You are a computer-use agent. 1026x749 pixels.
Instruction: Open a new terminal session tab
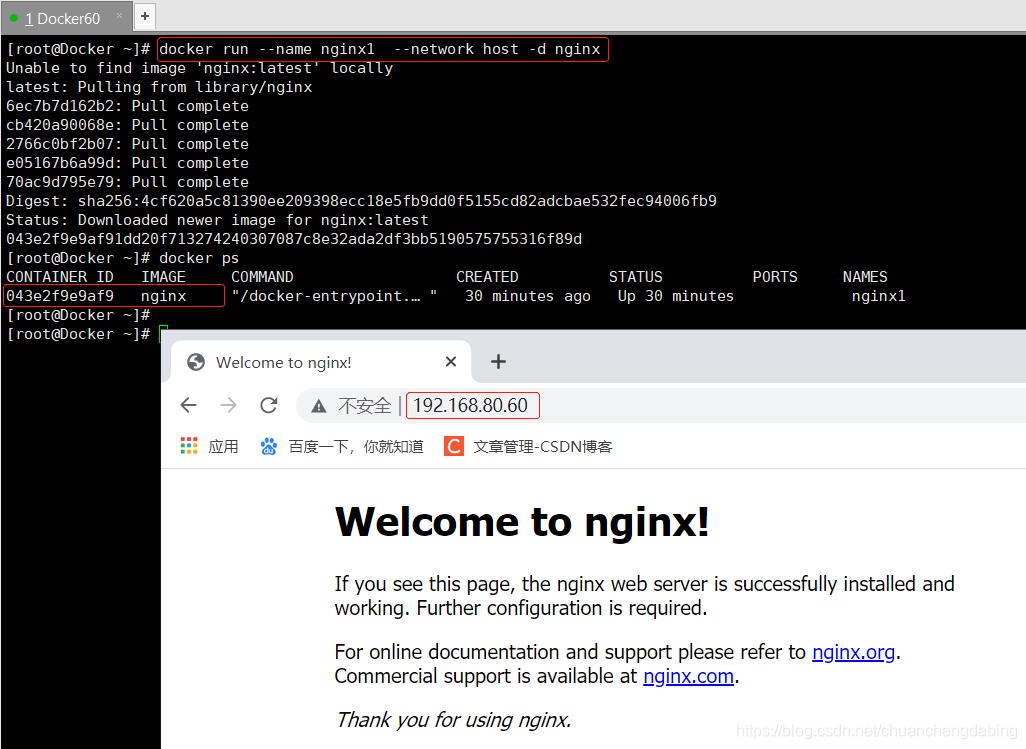145,16
